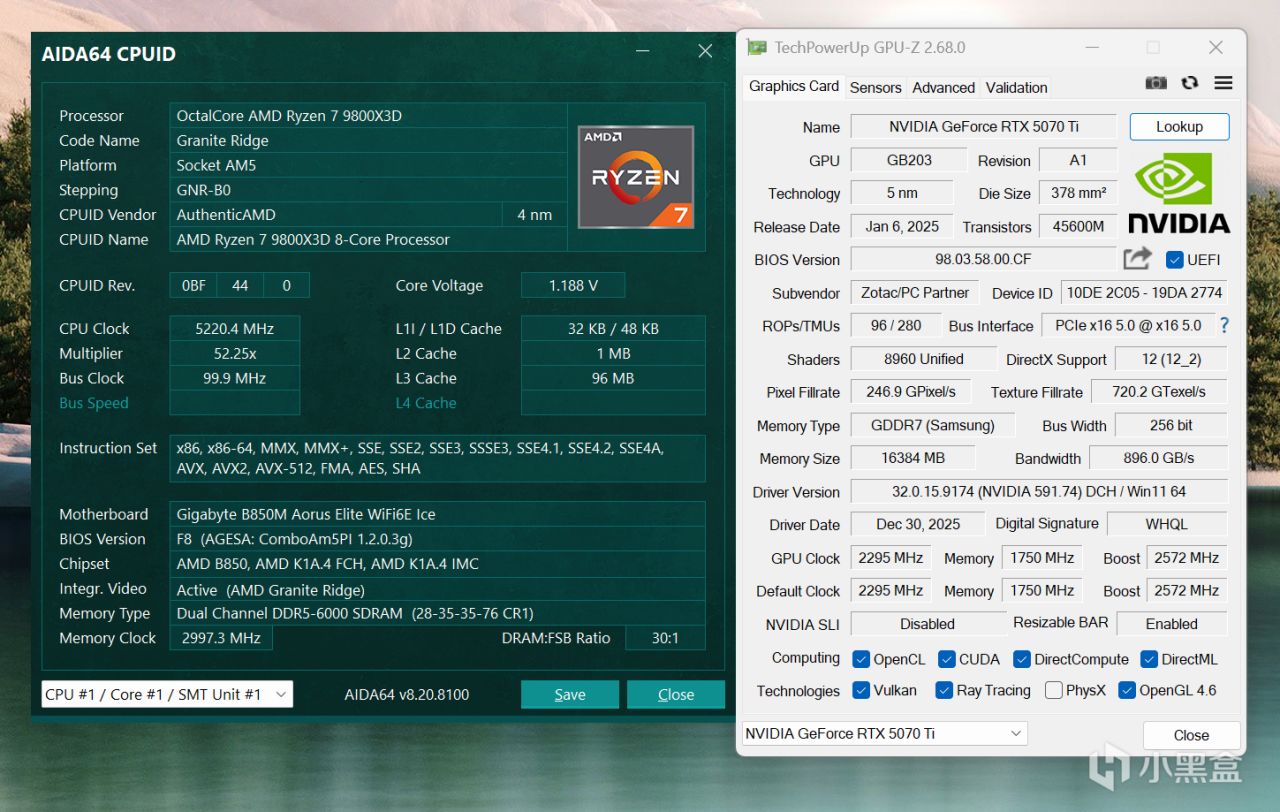1280x812 pixels.
Task: Click the Close button in AIDA64 CPUID
Action: [676, 694]
